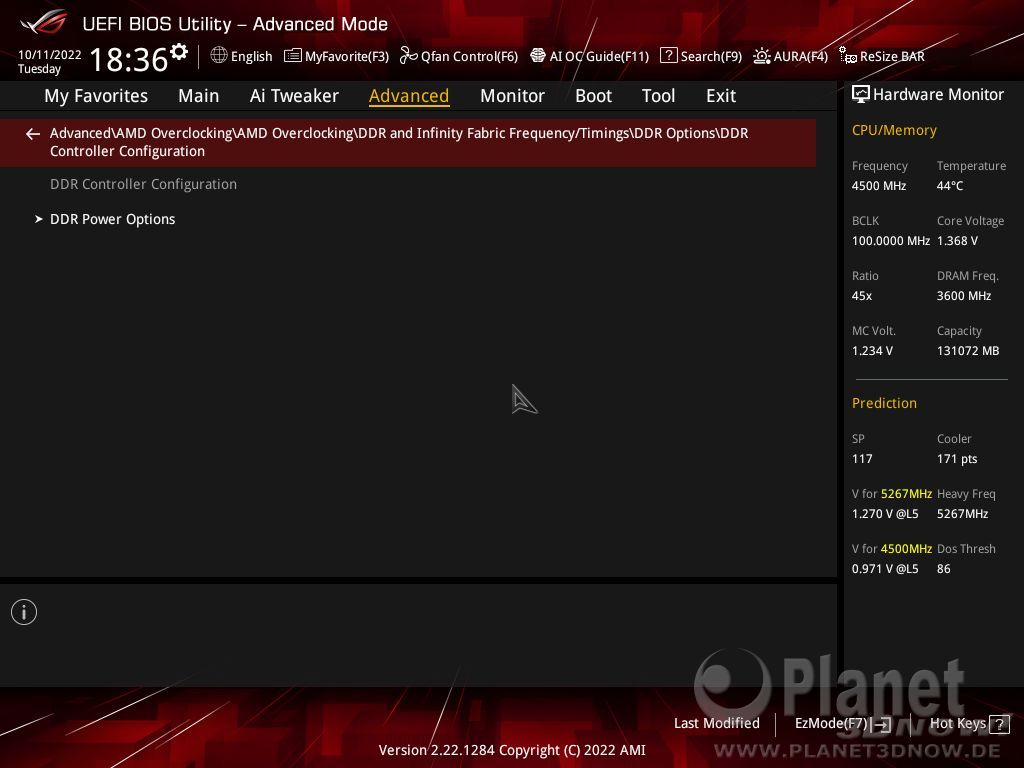Click Last Modified button
This screenshot has height=768, width=1024.
click(716, 724)
